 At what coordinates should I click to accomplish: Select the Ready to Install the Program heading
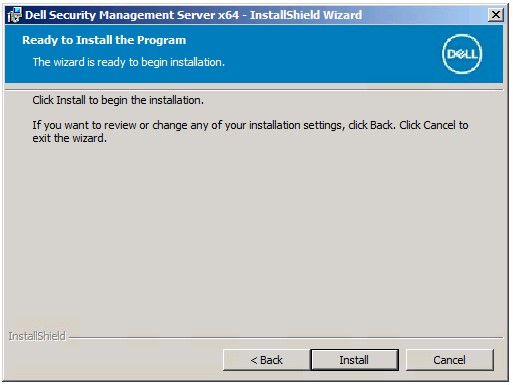104,40
